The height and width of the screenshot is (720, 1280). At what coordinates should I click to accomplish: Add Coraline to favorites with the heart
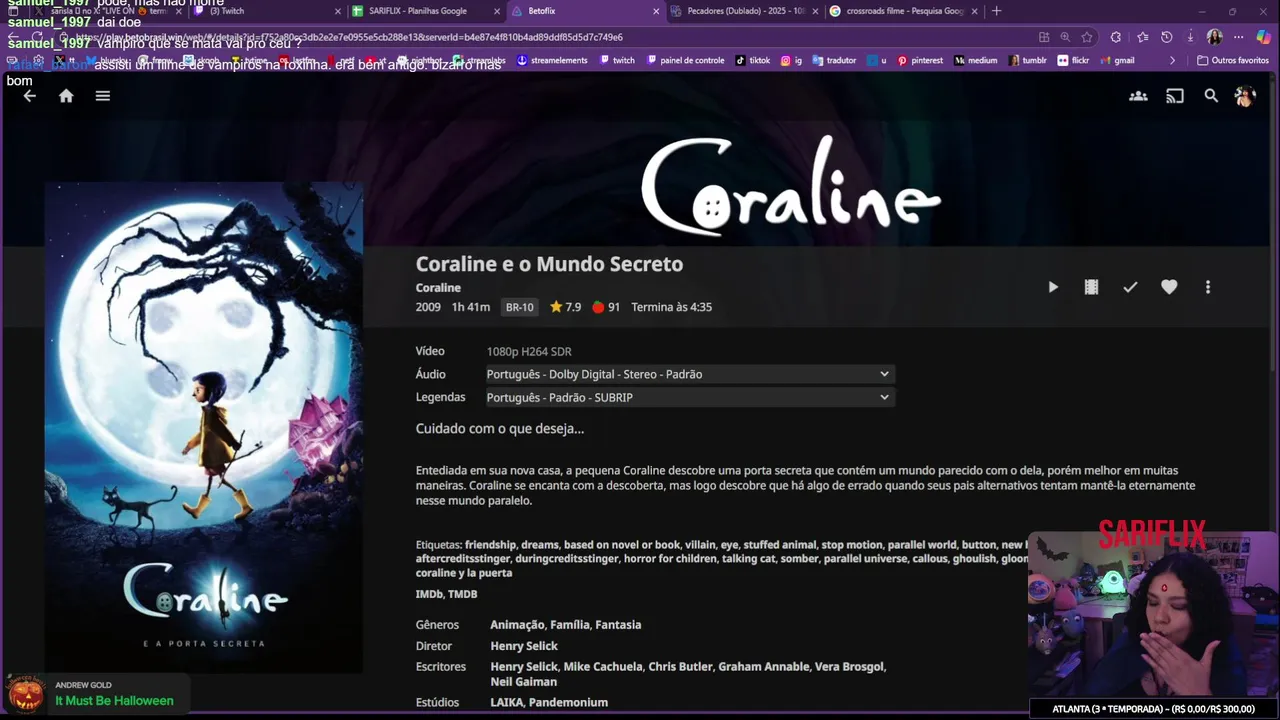[1169, 287]
